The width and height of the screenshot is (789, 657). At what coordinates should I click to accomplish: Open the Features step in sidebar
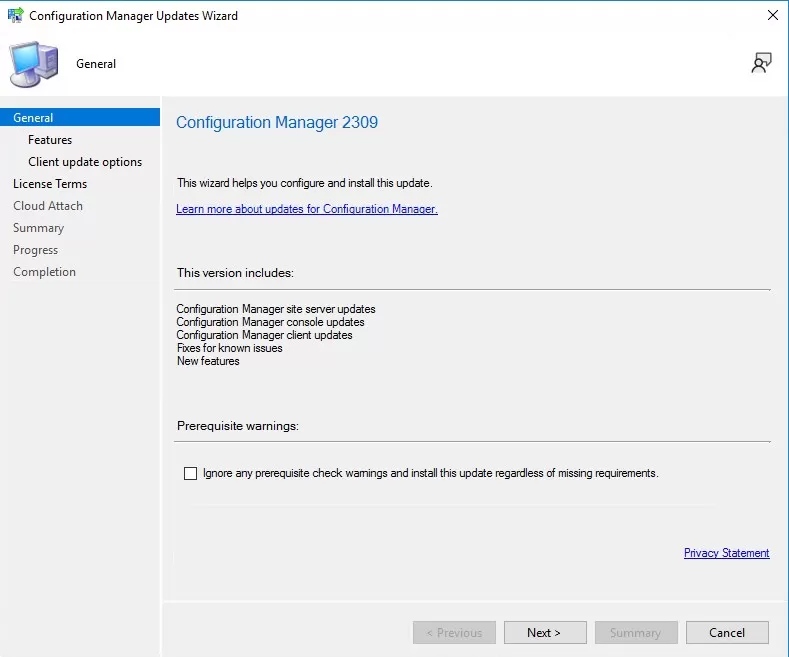50,139
